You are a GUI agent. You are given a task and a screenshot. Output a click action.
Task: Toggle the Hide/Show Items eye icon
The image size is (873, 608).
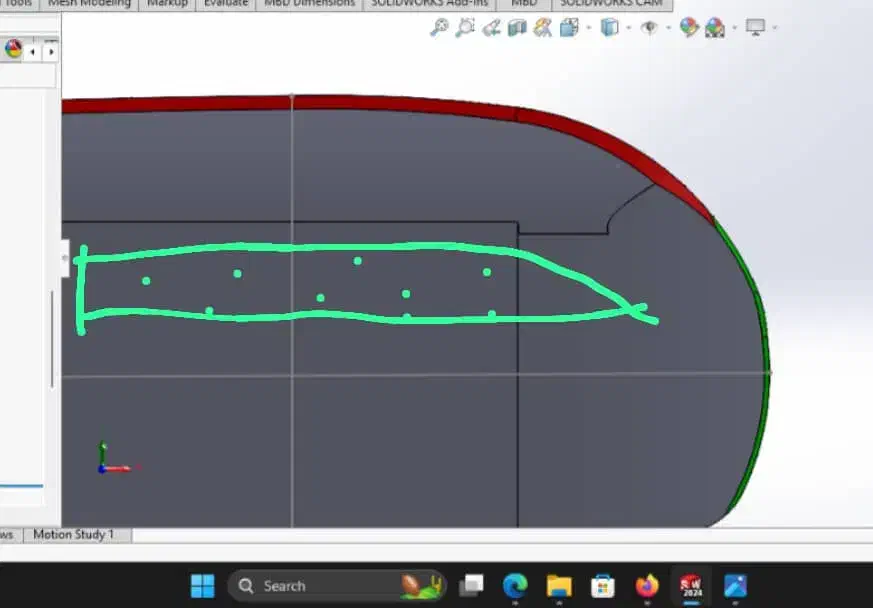(x=649, y=28)
